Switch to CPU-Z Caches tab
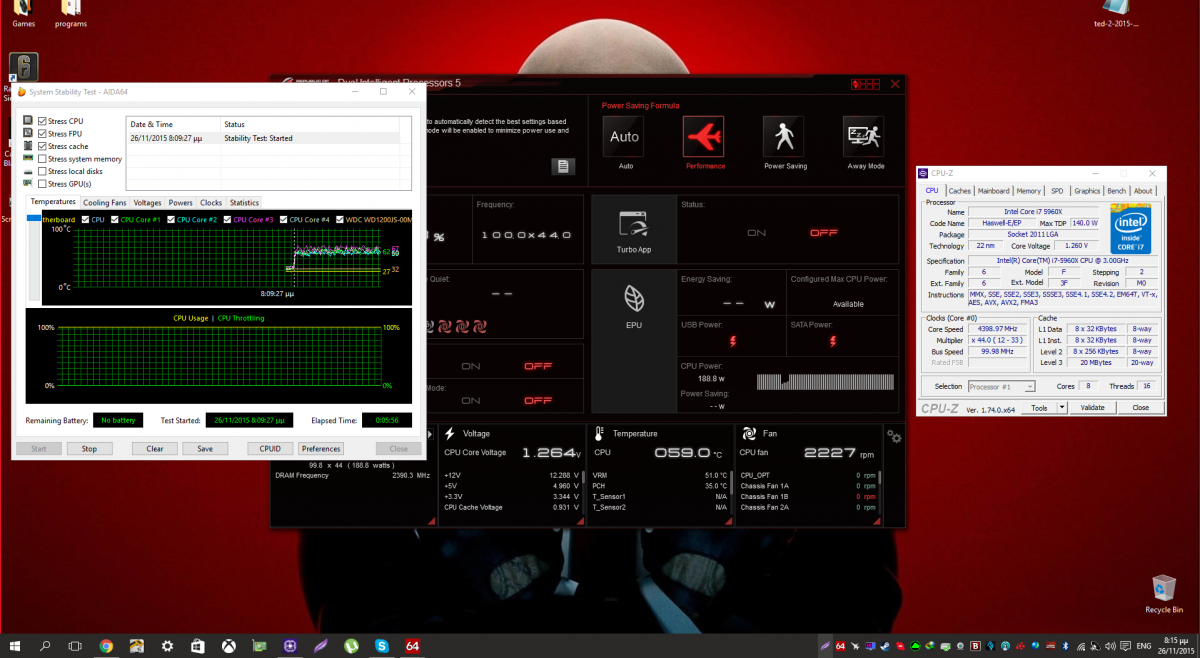The height and width of the screenshot is (658, 1200). point(960,190)
